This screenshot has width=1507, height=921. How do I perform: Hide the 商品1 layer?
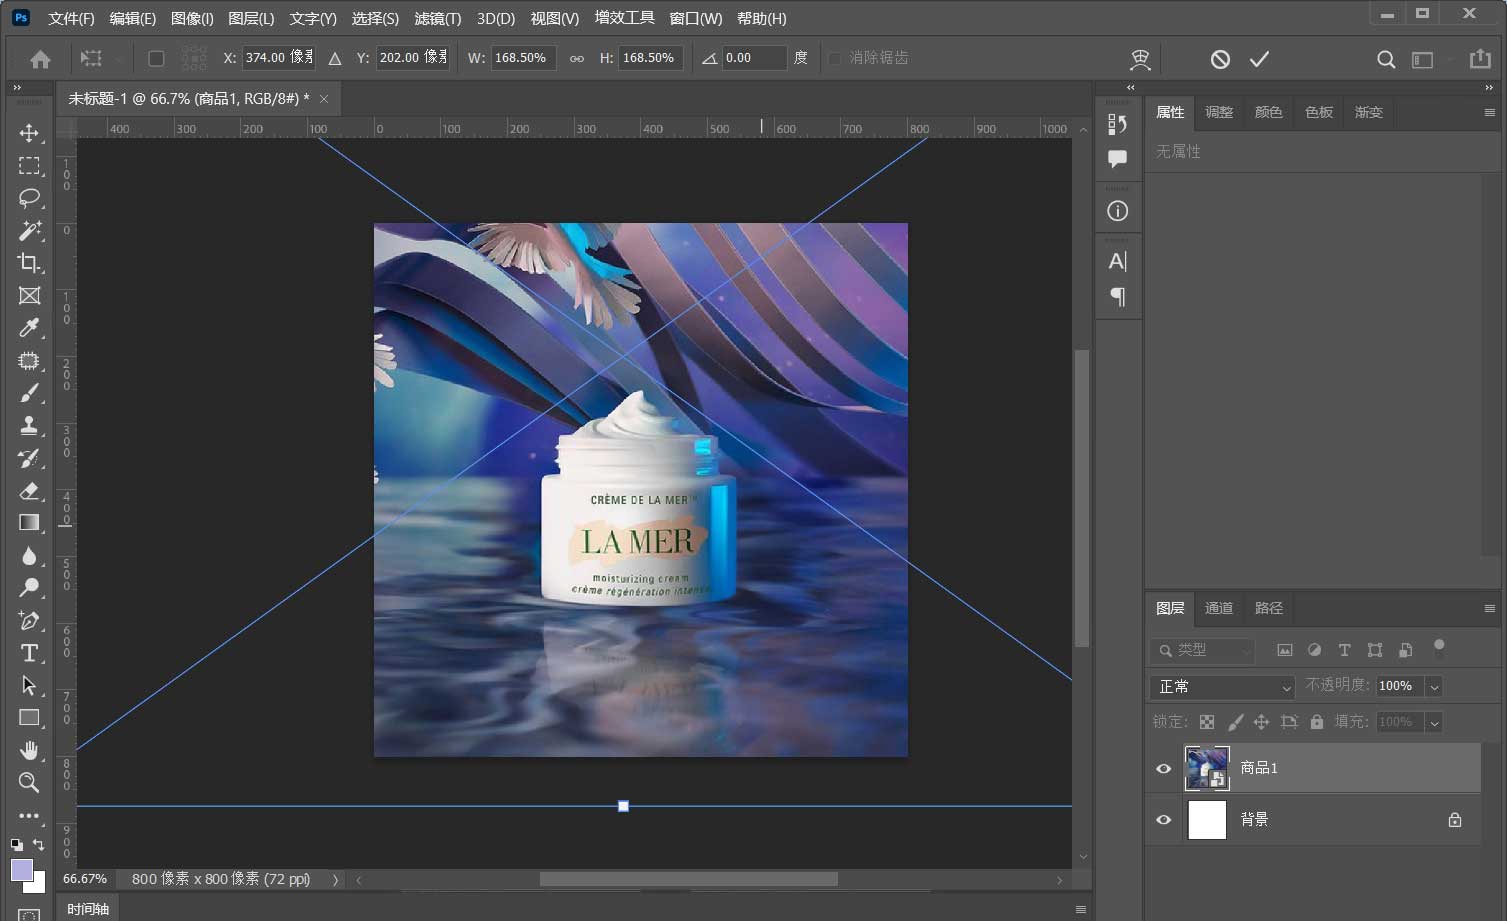coord(1163,768)
